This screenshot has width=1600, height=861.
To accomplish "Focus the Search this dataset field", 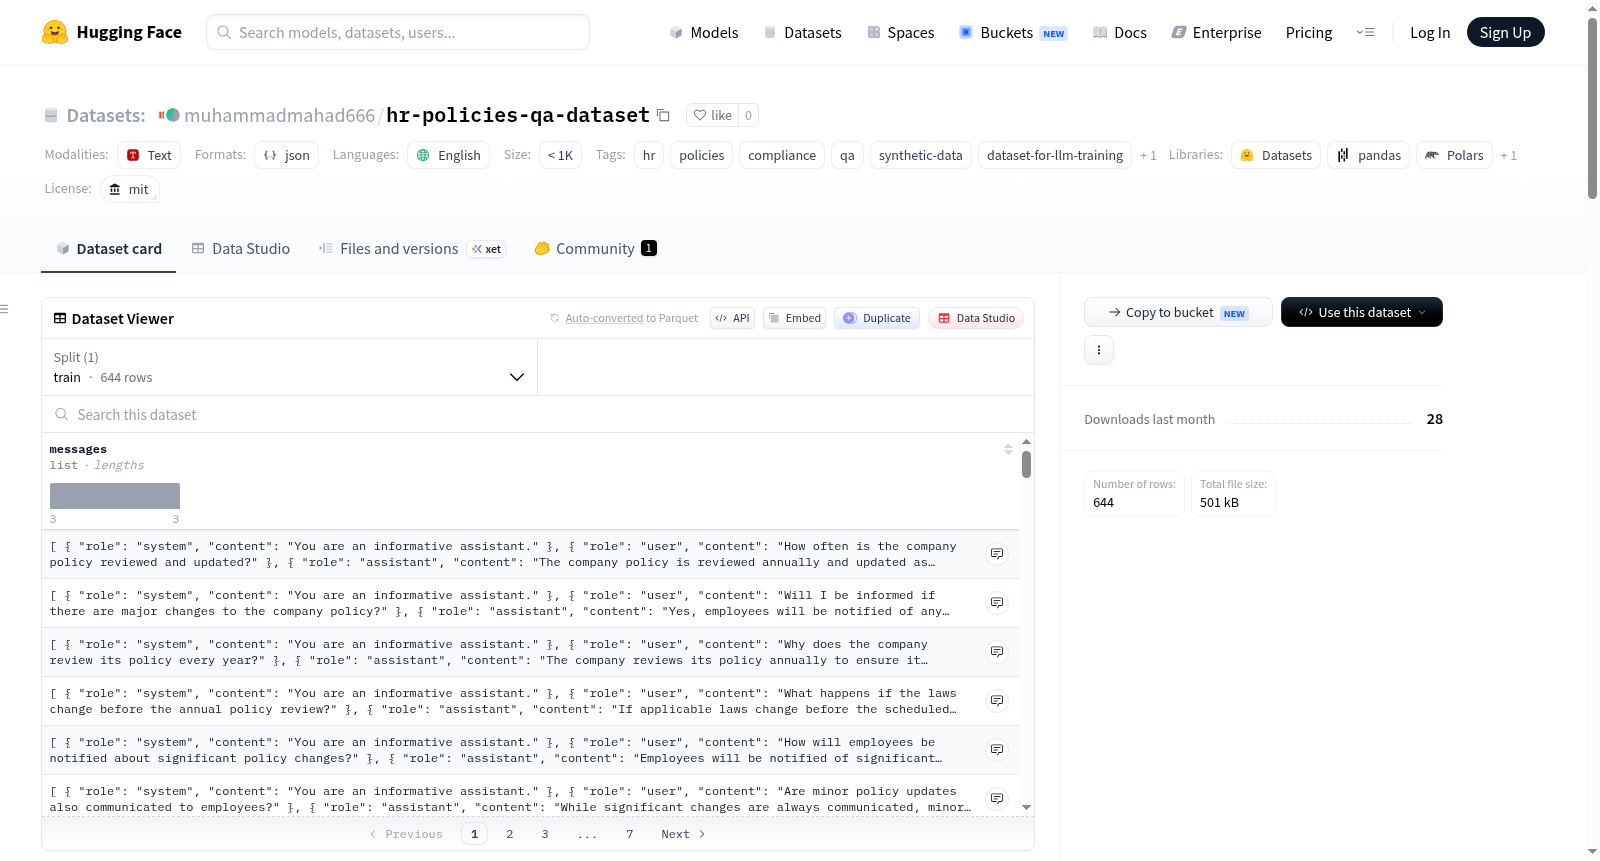I will pos(538,414).
